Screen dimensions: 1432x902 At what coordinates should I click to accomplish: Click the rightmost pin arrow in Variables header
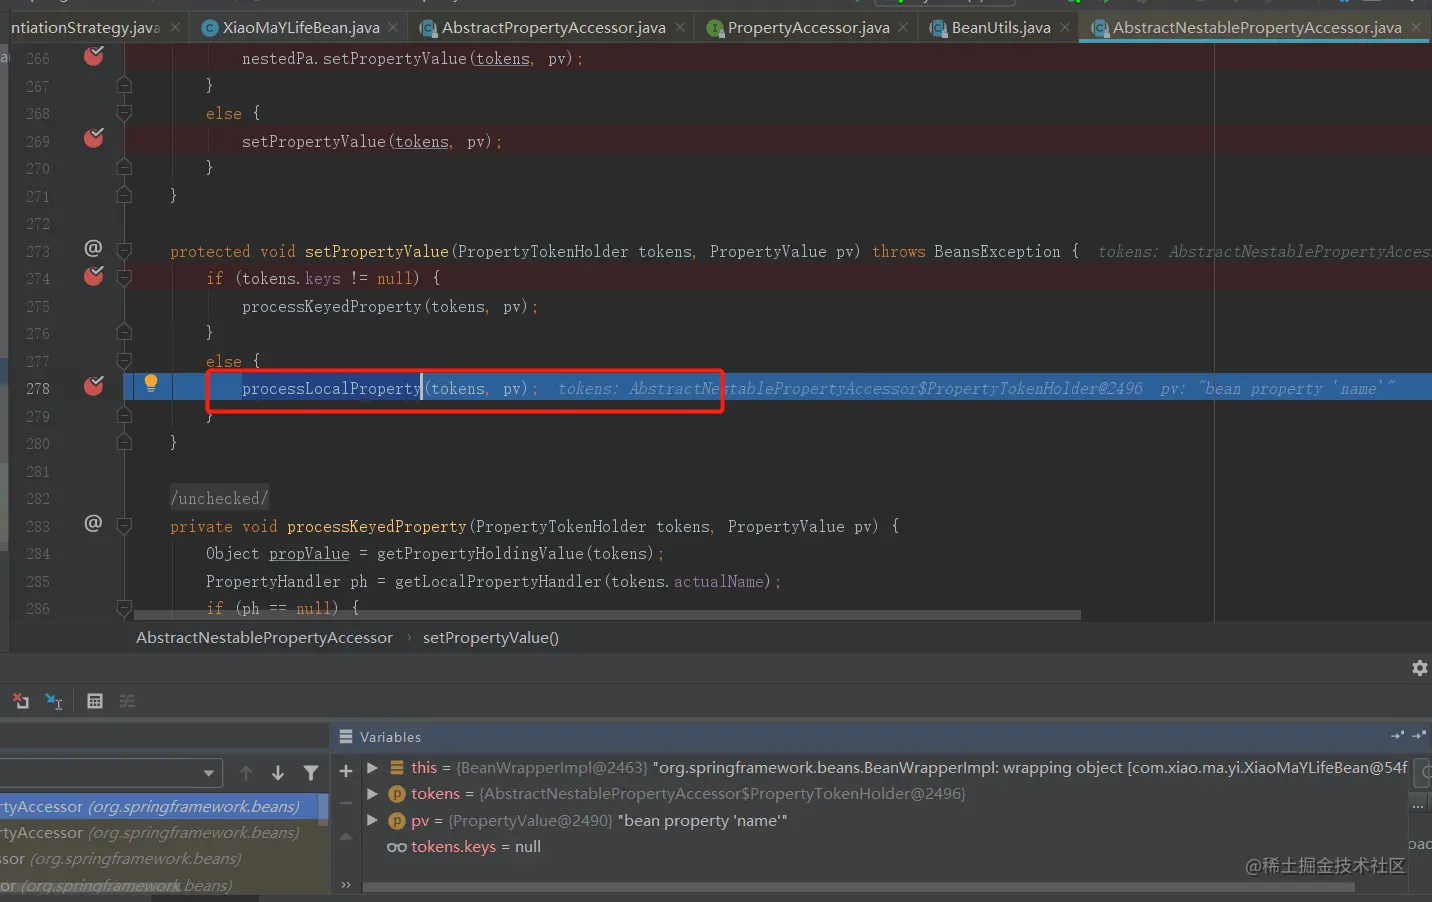pos(1418,736)
